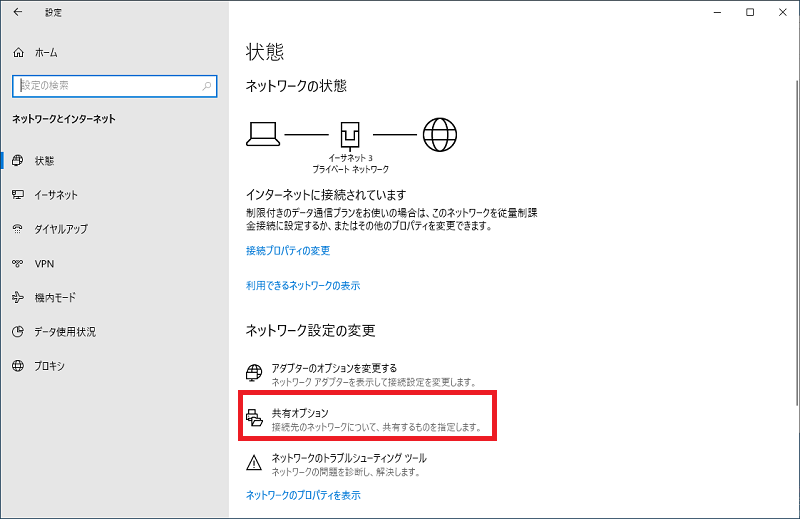
Task: Maximize the 設定 window
Action: [750, 12]
